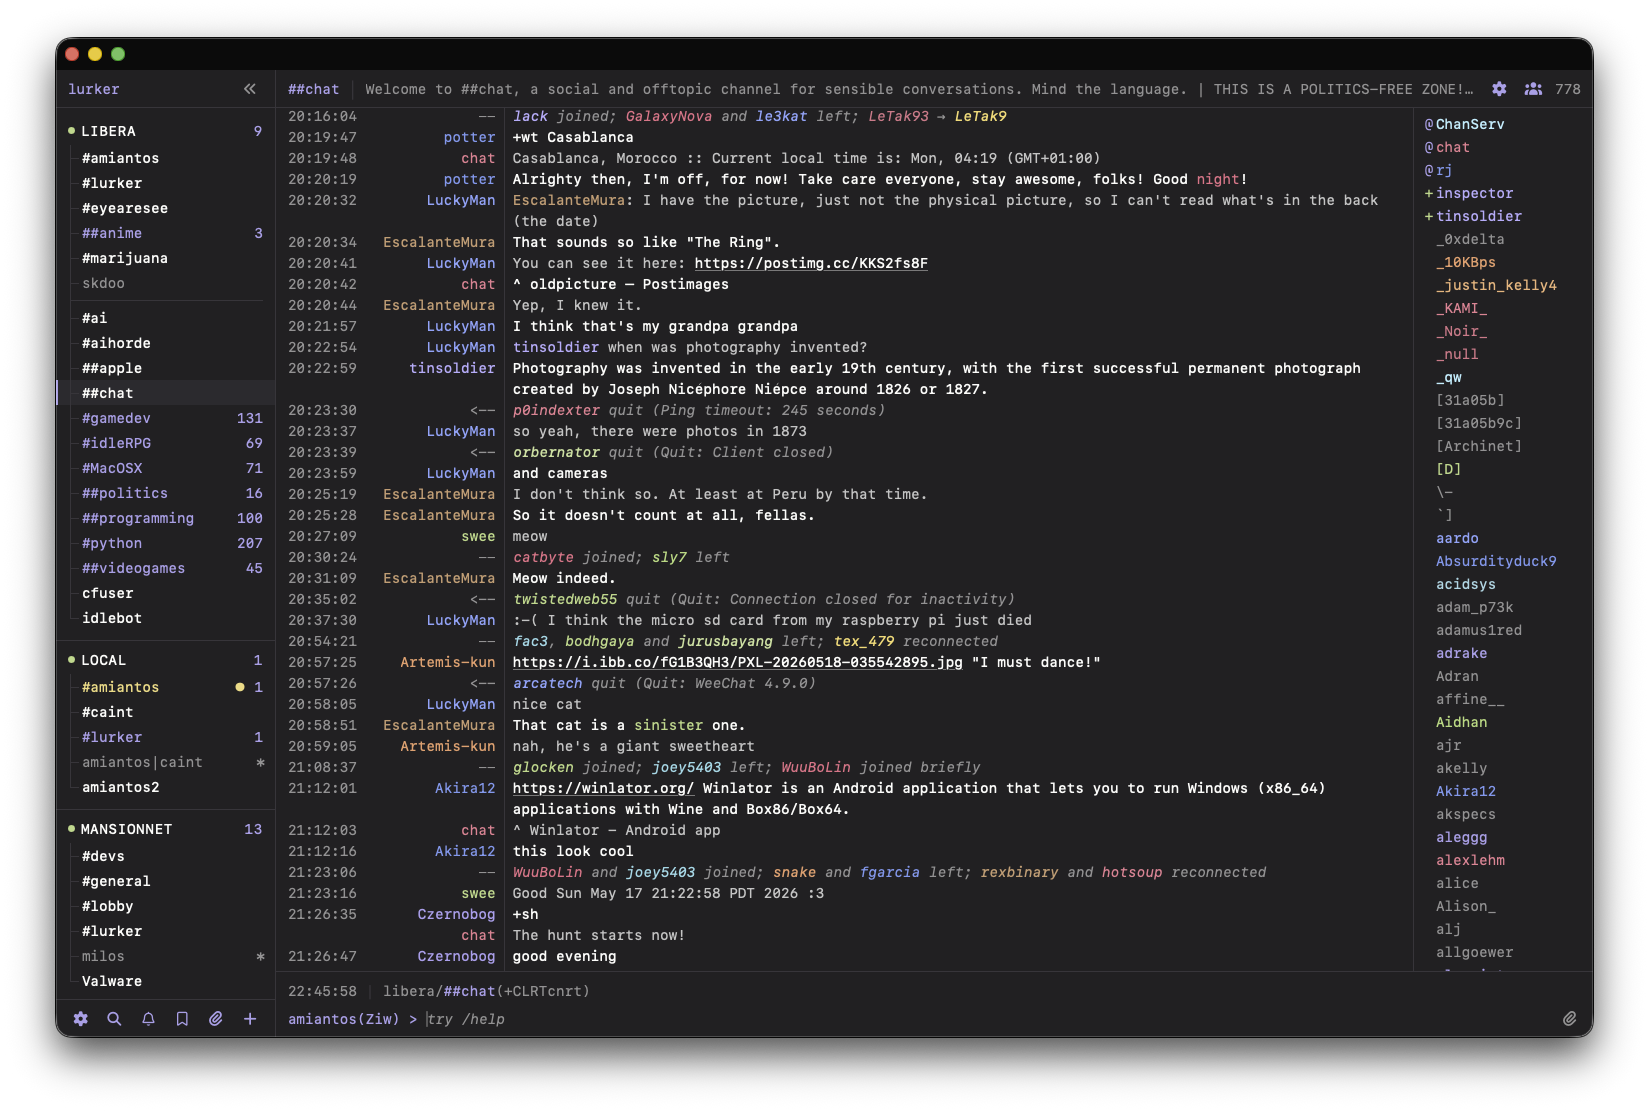Screen dimensions: 1649x1111
Task: Click the ##chat channel name in header
Action: pos(314,89)
